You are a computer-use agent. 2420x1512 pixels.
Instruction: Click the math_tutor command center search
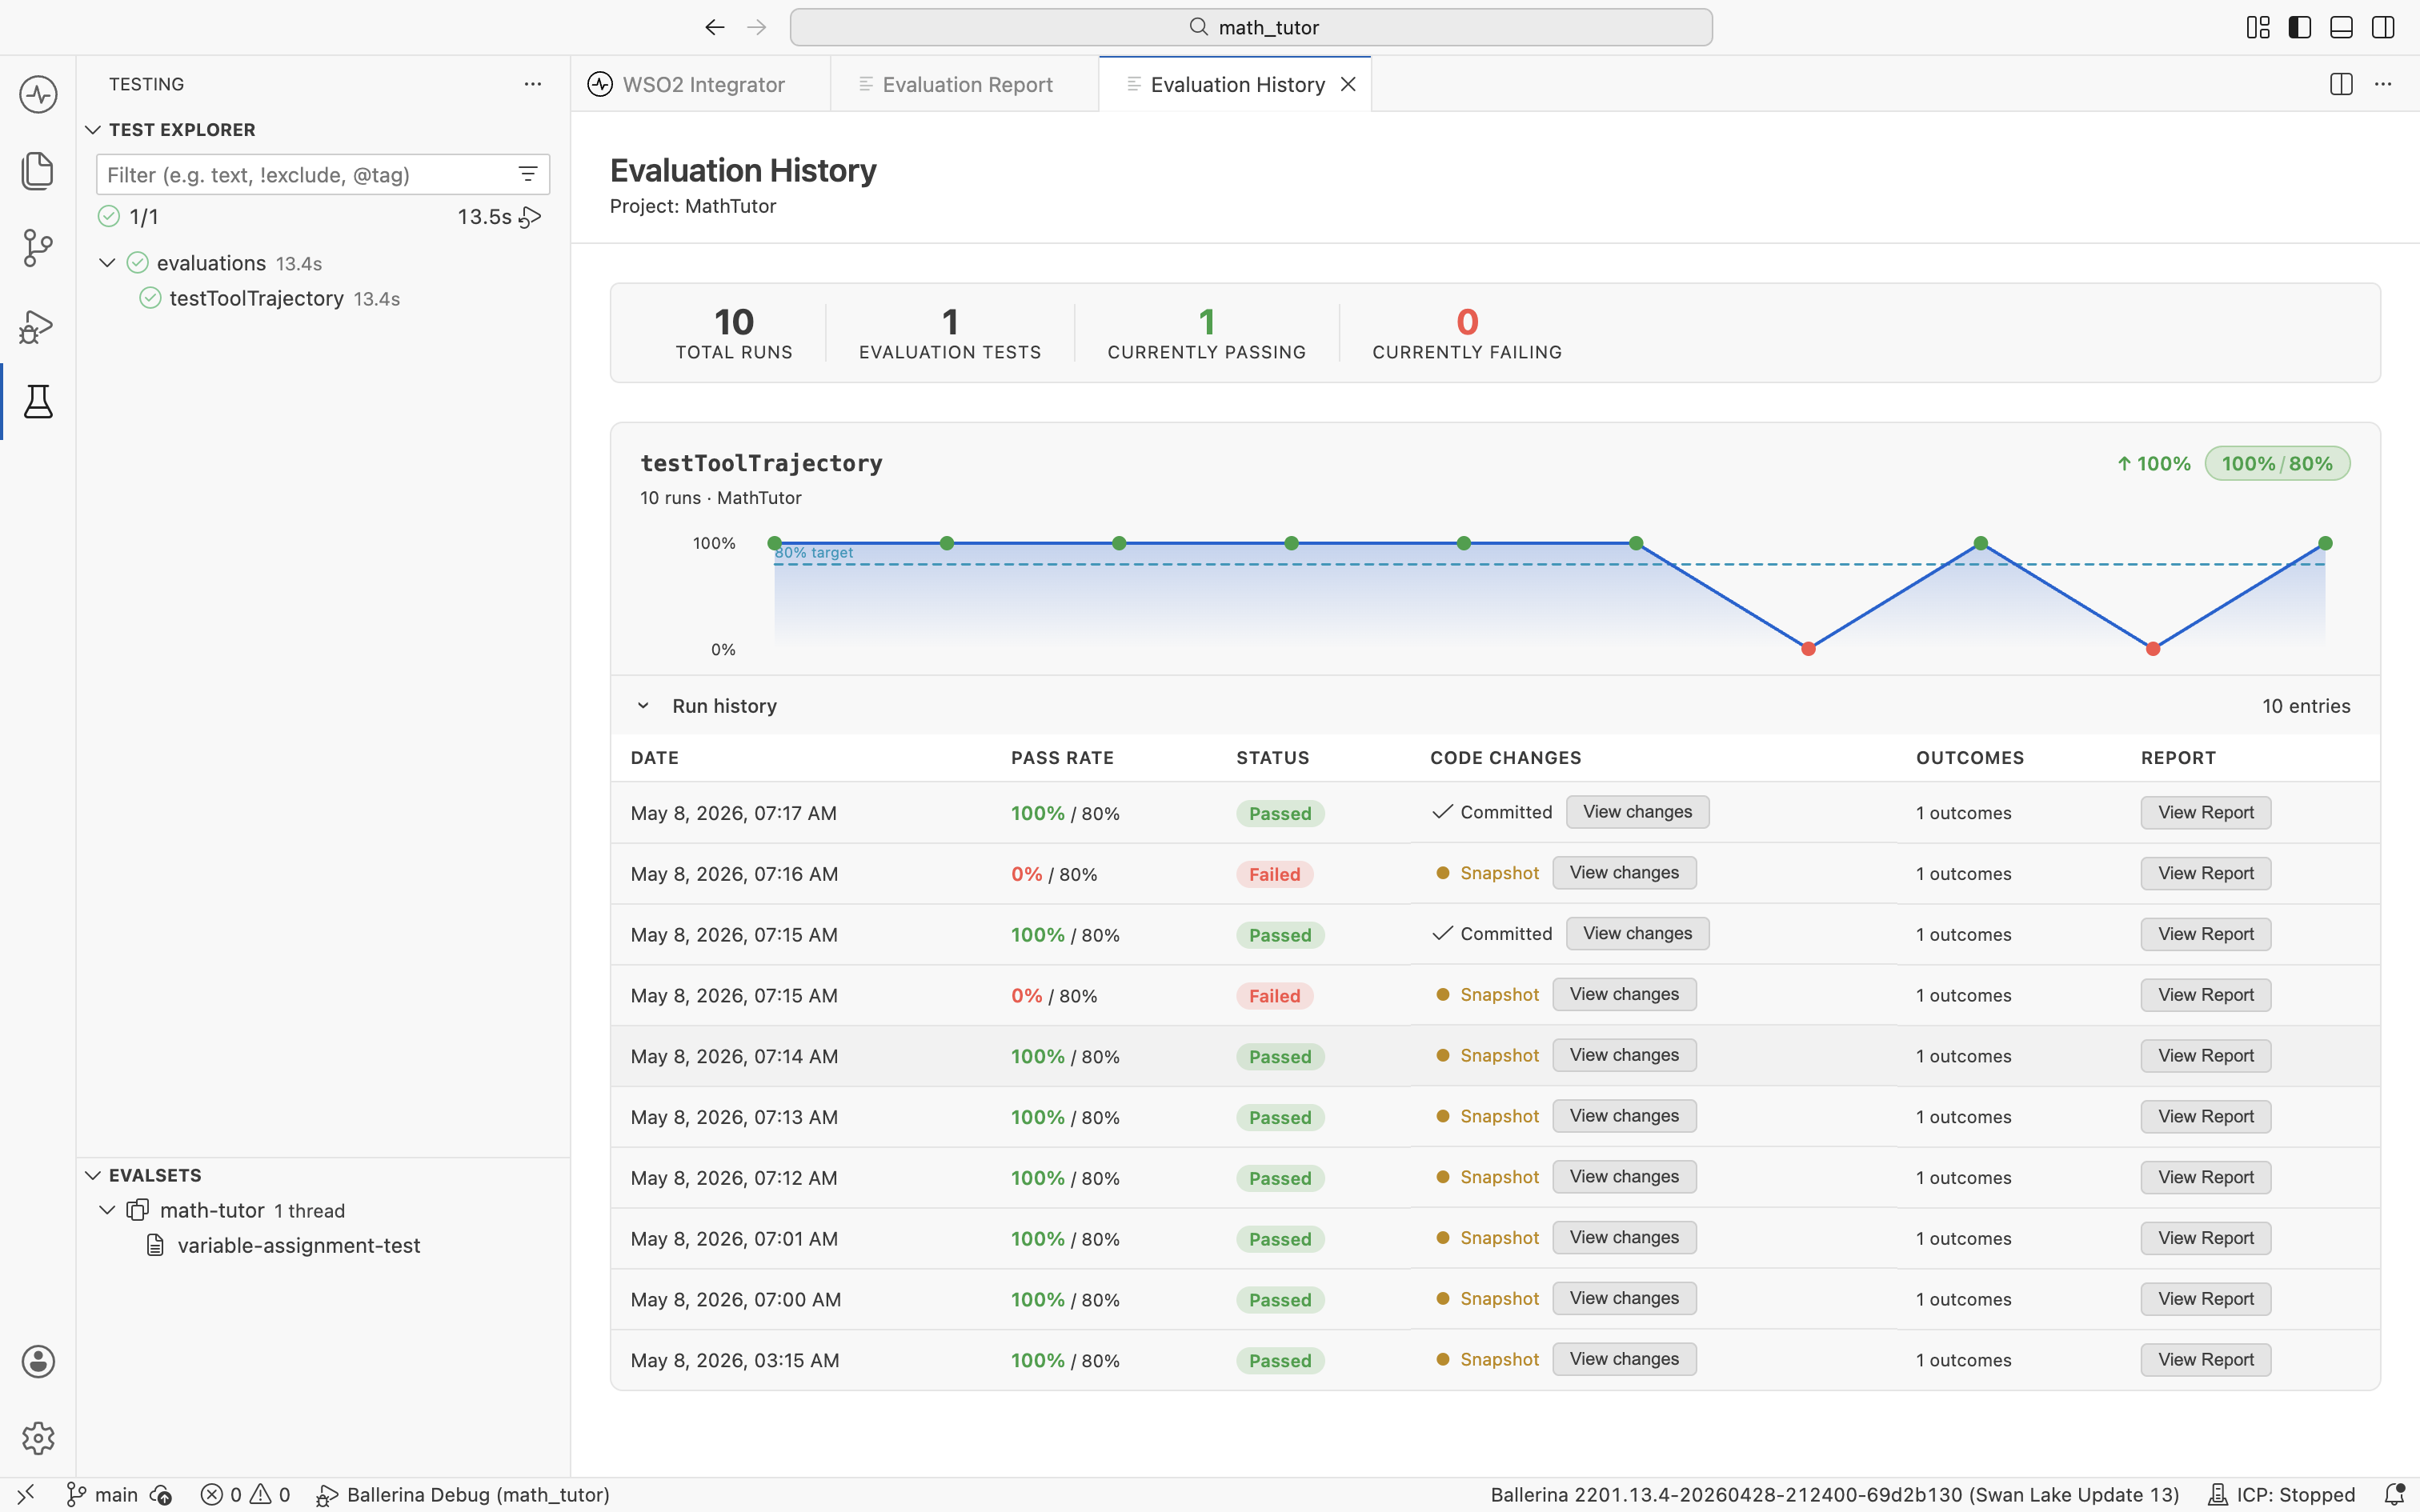(x=1251, y=27)
